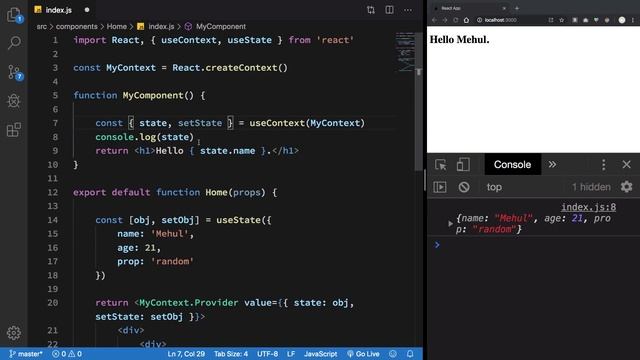Viewport: 640px width, 360px height.
Task: Click the compare changes icon in editor toolbar
Action: pyautogui.click(x=371, y=10)
